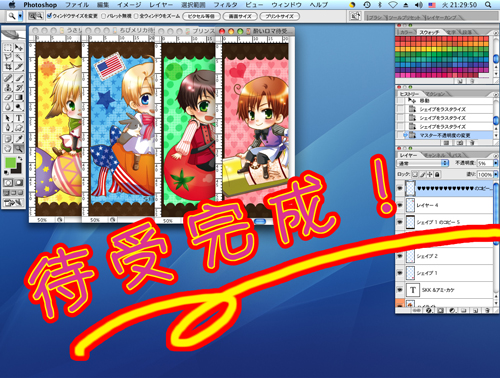The height and width of the screenshot is (378, 500).
Task: Select the Pen tool
Action: 8,128
